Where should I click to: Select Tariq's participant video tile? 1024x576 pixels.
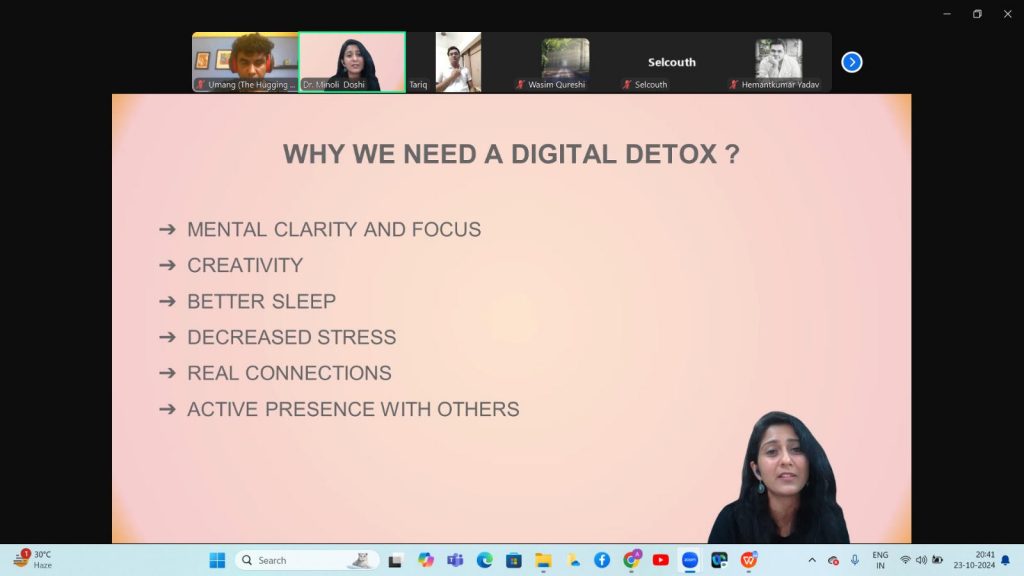[458, 62]
